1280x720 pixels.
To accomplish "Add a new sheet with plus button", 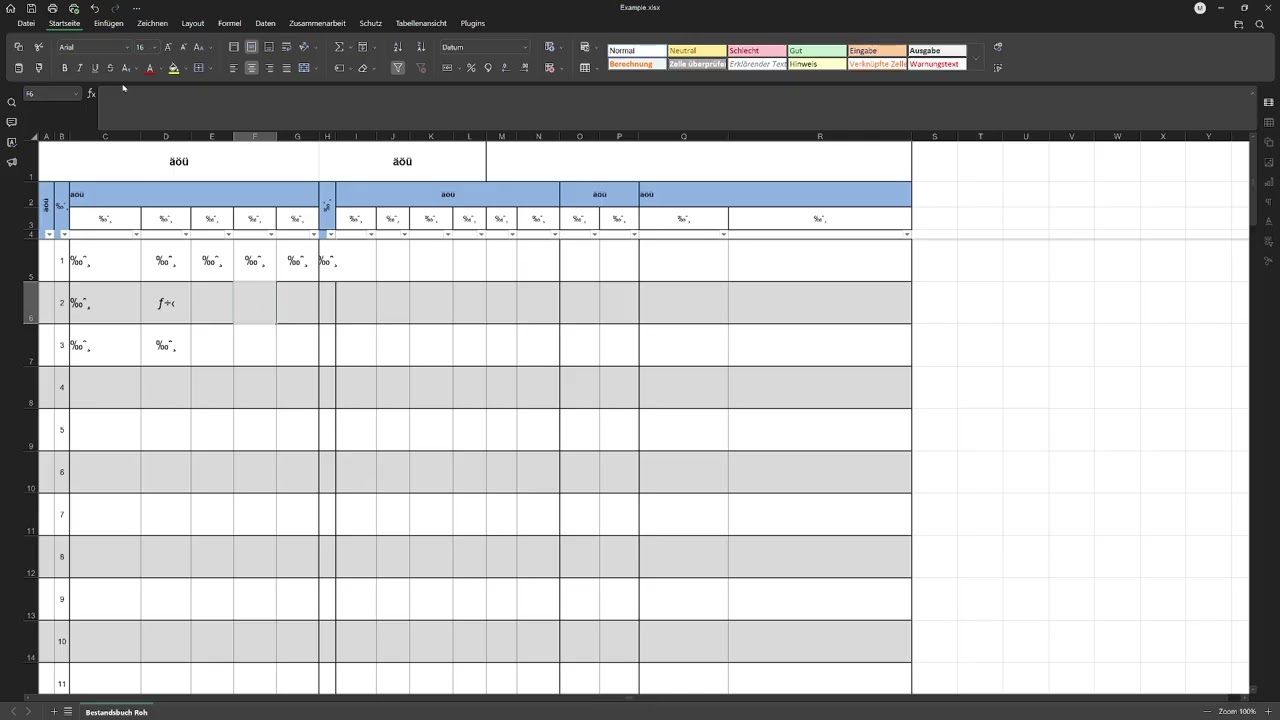I will 53,712.
